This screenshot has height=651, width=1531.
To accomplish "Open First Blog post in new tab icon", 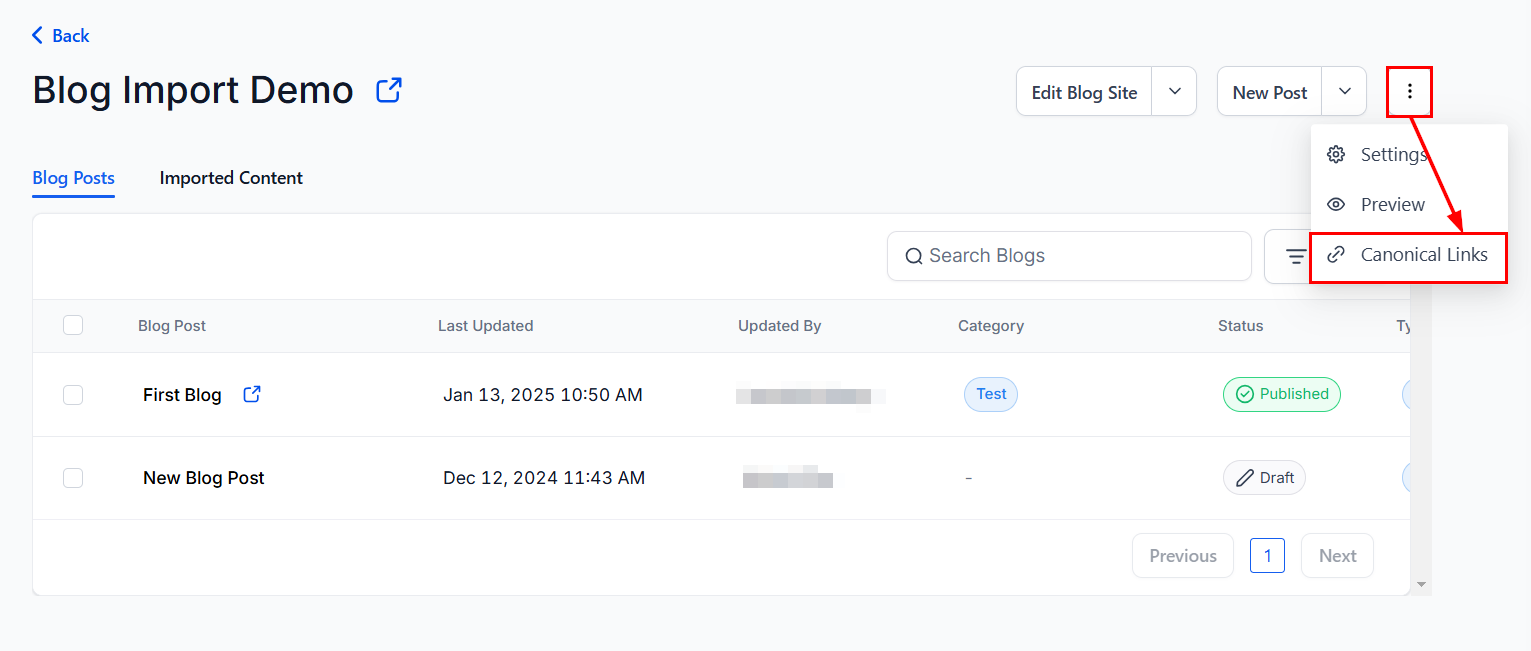I will (x=252, y=394).
